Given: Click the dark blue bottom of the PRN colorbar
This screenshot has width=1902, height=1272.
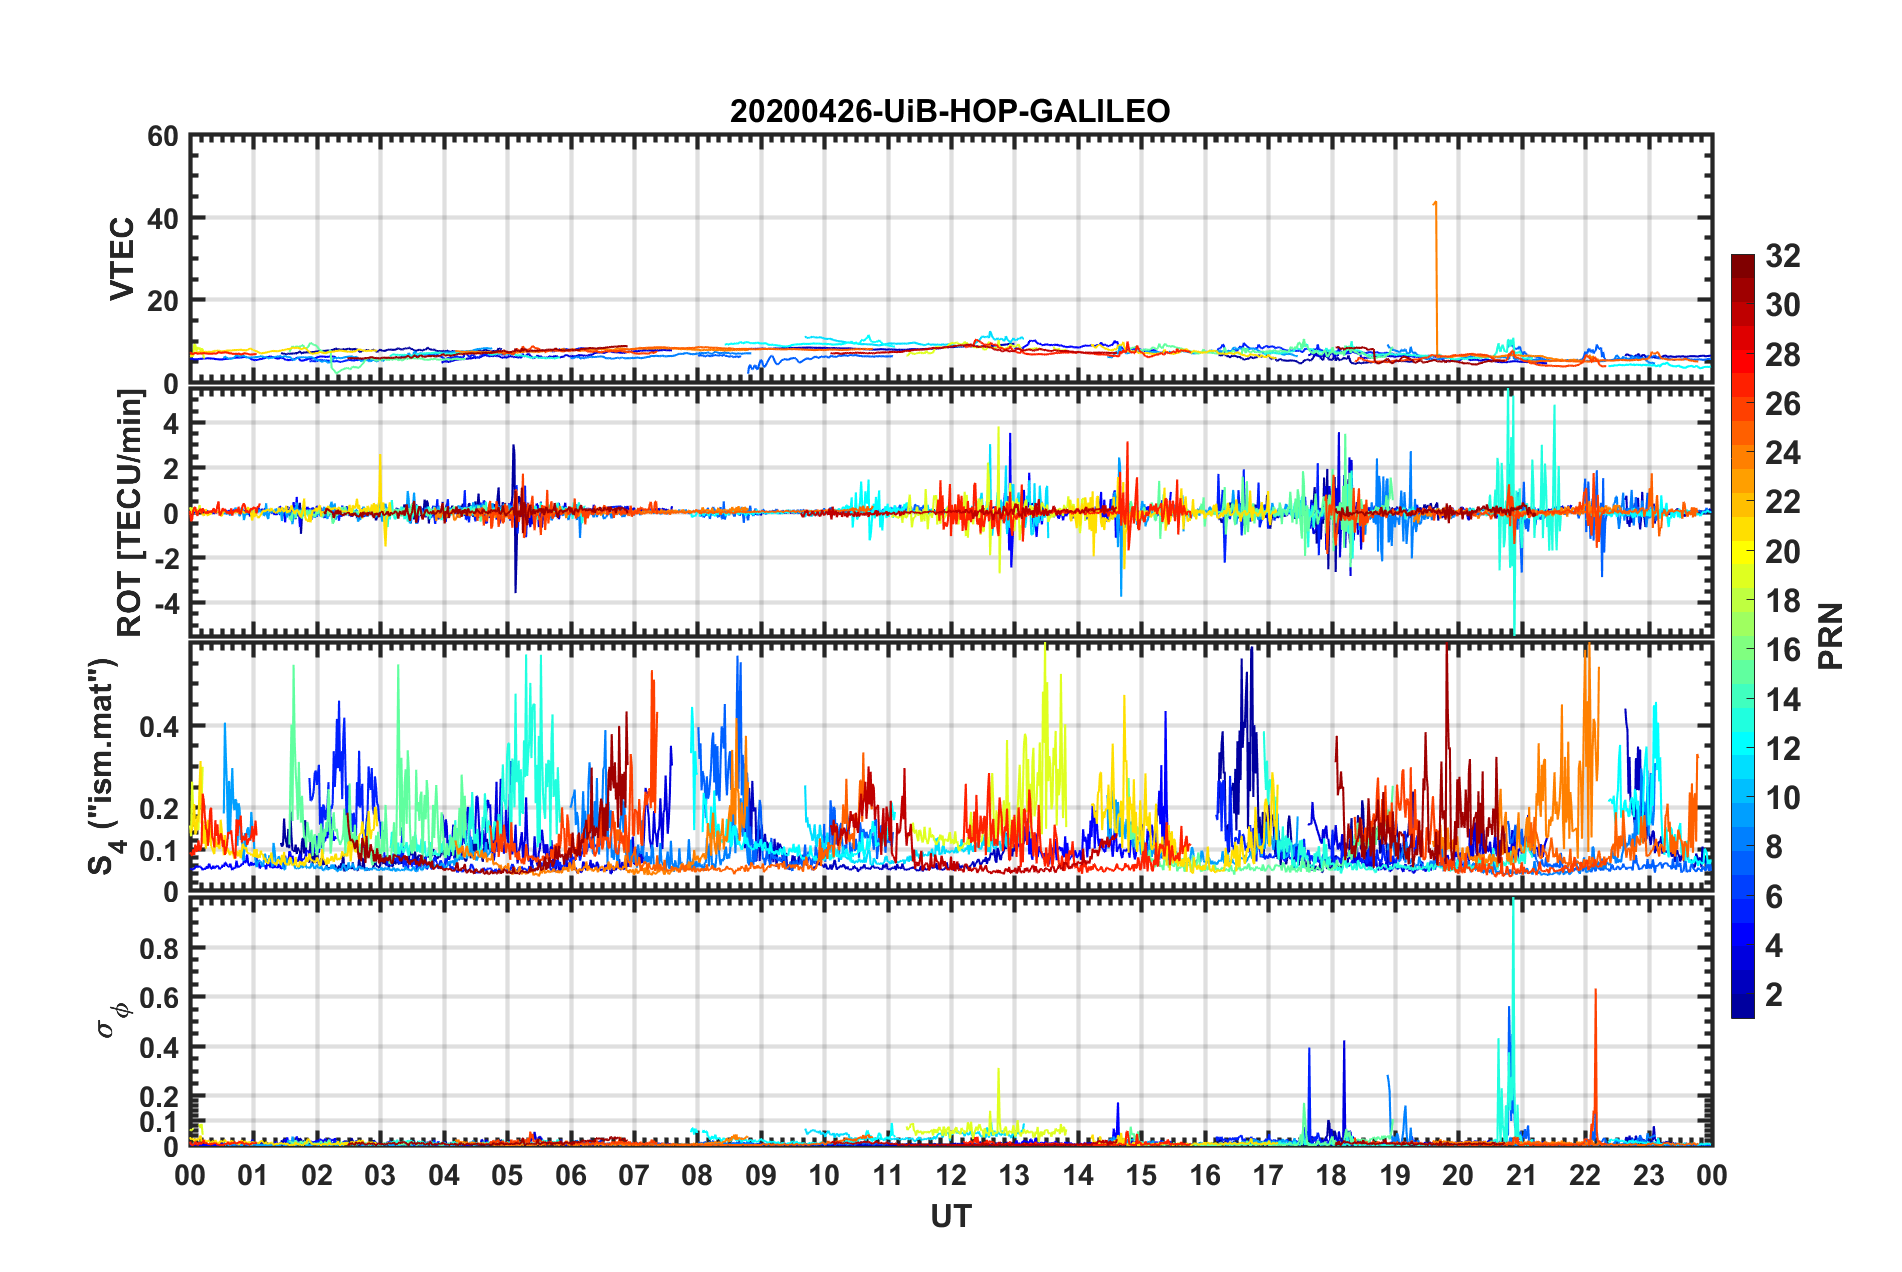Looking at the screenshot, I should 1742,1010.
